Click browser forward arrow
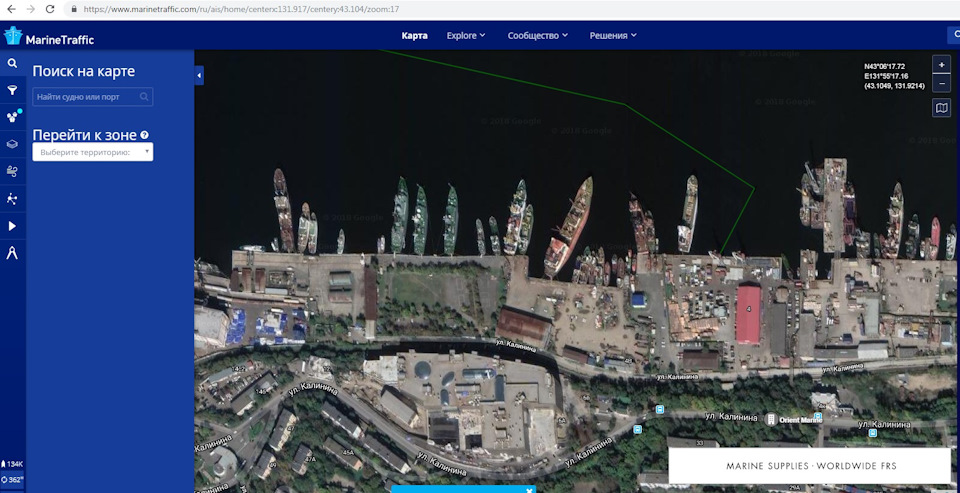960x493 pixels. pos(31,9)
